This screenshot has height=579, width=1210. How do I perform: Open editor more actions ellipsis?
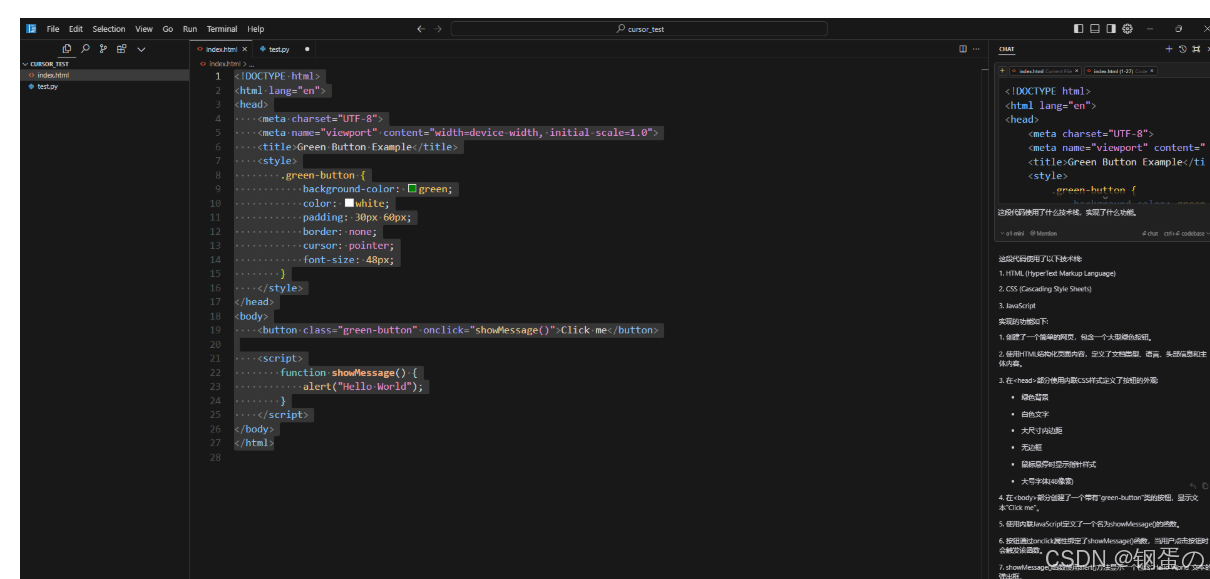[x=976, y=48]
